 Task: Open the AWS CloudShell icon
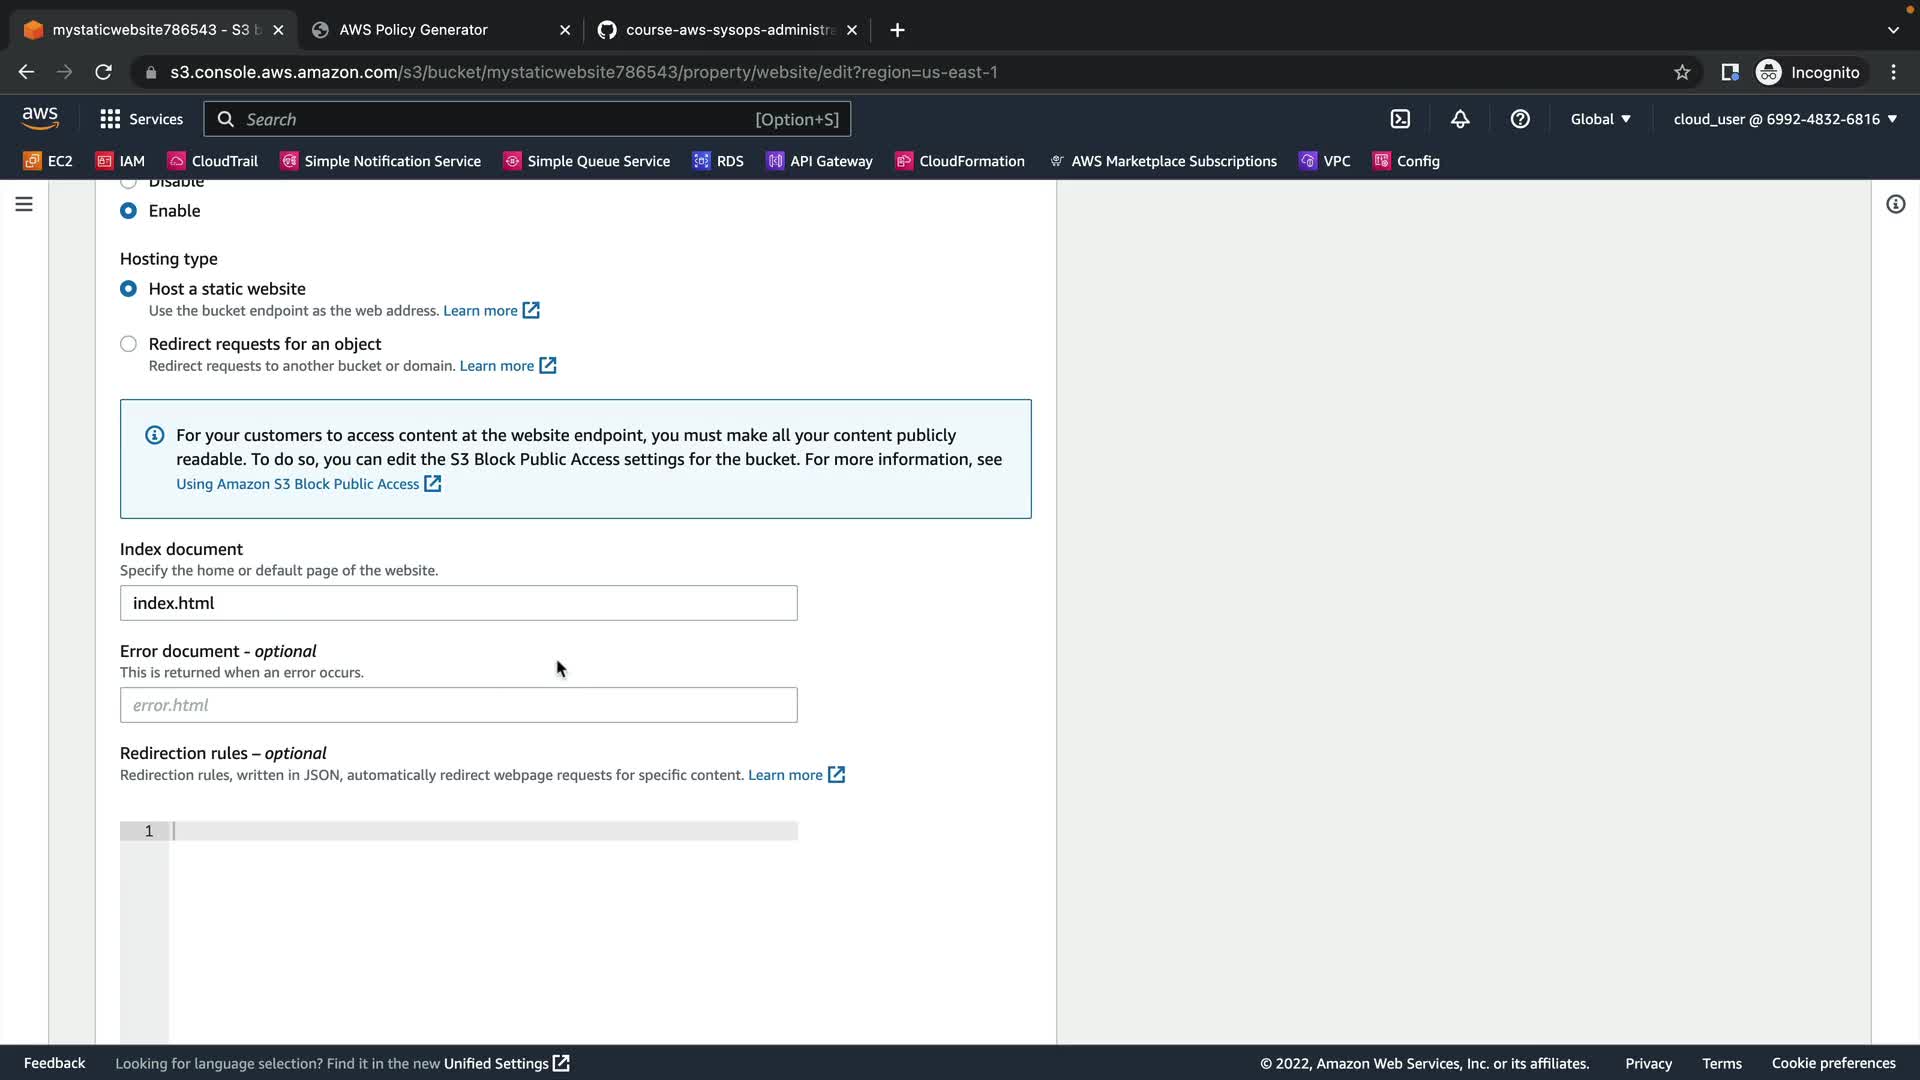click(x=1400, y=119)
